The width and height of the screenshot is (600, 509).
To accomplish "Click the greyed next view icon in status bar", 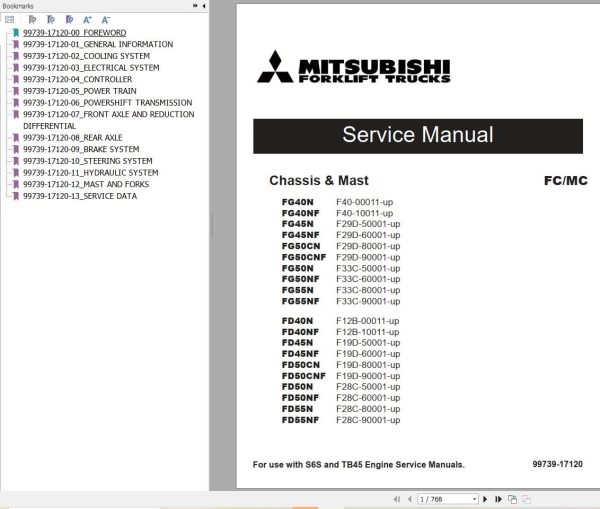I will coord(527,499).
